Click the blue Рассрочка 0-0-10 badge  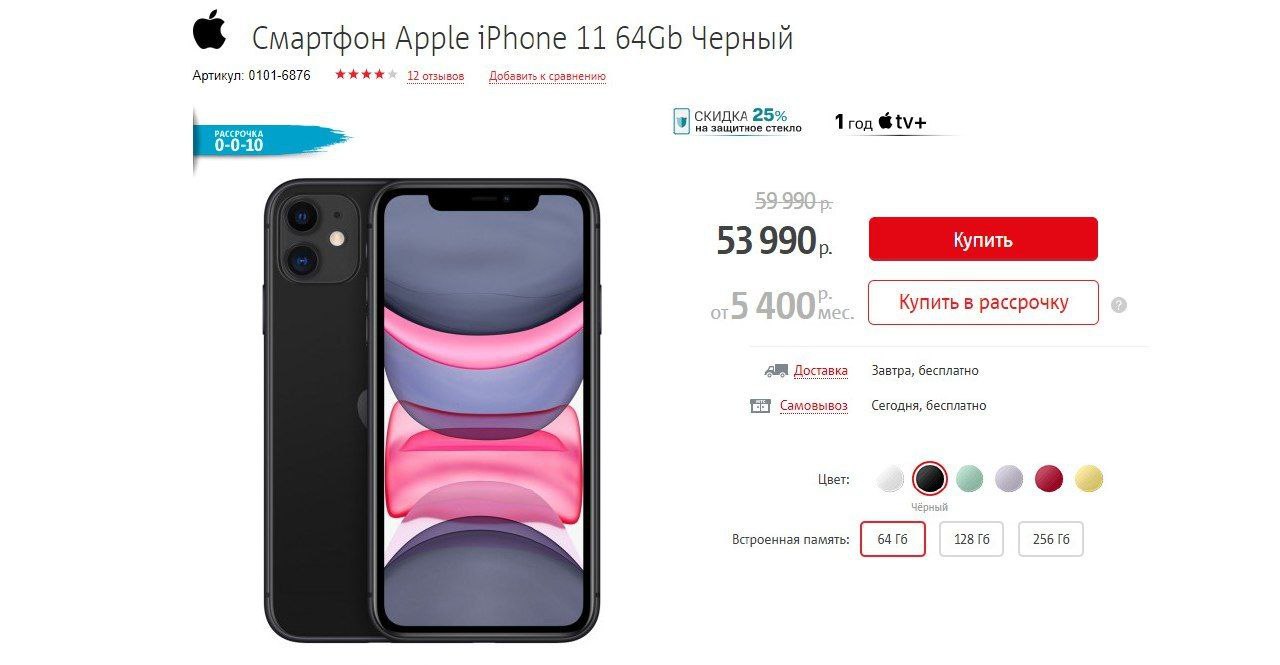[x=267, y=140]
